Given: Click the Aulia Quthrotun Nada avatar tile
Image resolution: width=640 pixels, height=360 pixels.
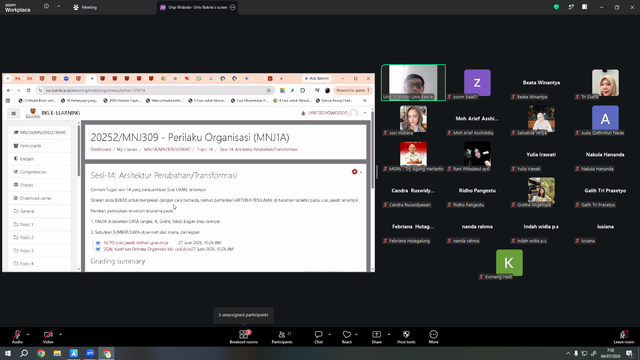Looking at the screenshot, I should pyautogui.click(x=605, y=119).
